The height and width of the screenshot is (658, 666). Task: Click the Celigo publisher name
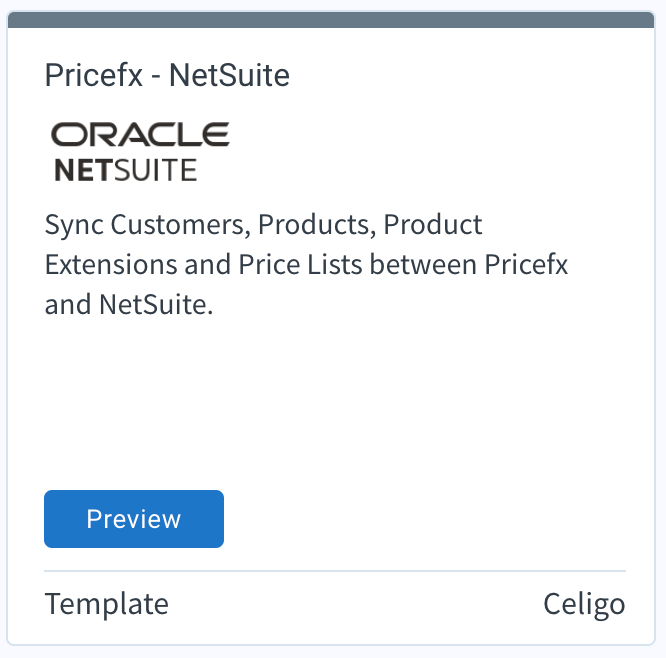coord(584,604)
